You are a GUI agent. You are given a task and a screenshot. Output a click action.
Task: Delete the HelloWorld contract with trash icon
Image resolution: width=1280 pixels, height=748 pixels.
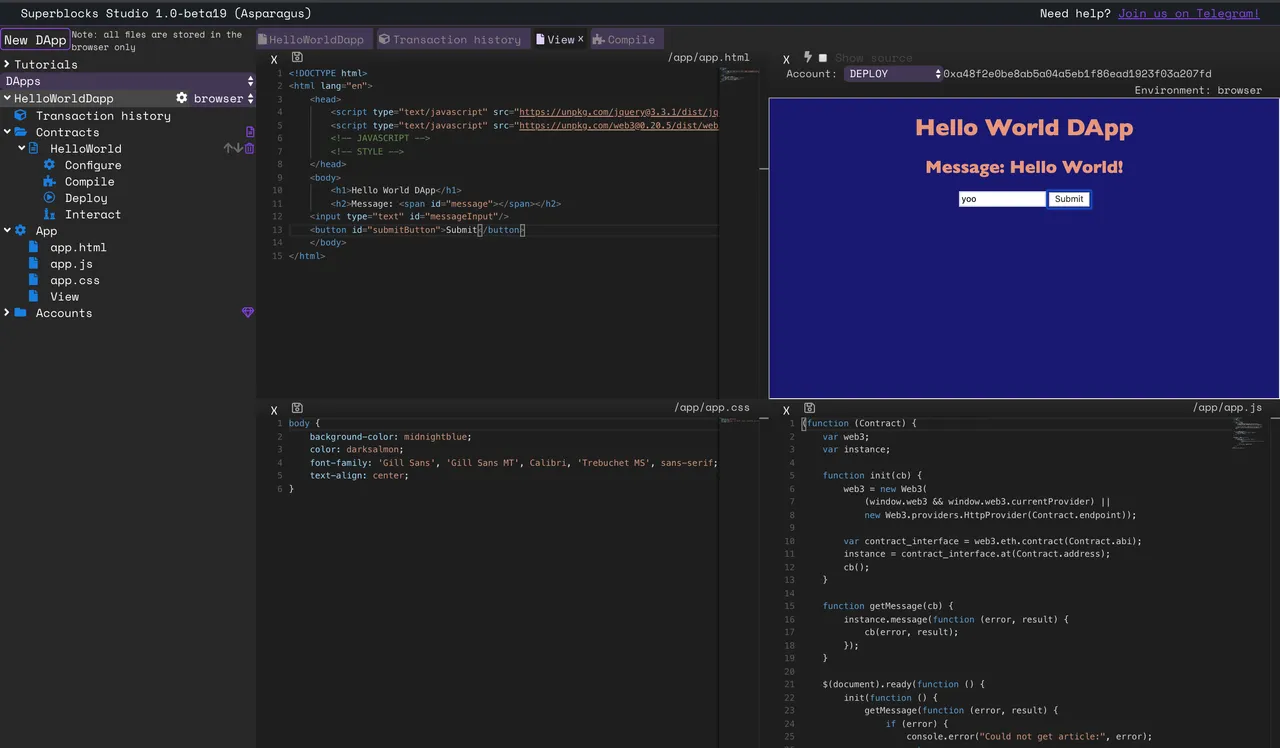pos(249,148)
